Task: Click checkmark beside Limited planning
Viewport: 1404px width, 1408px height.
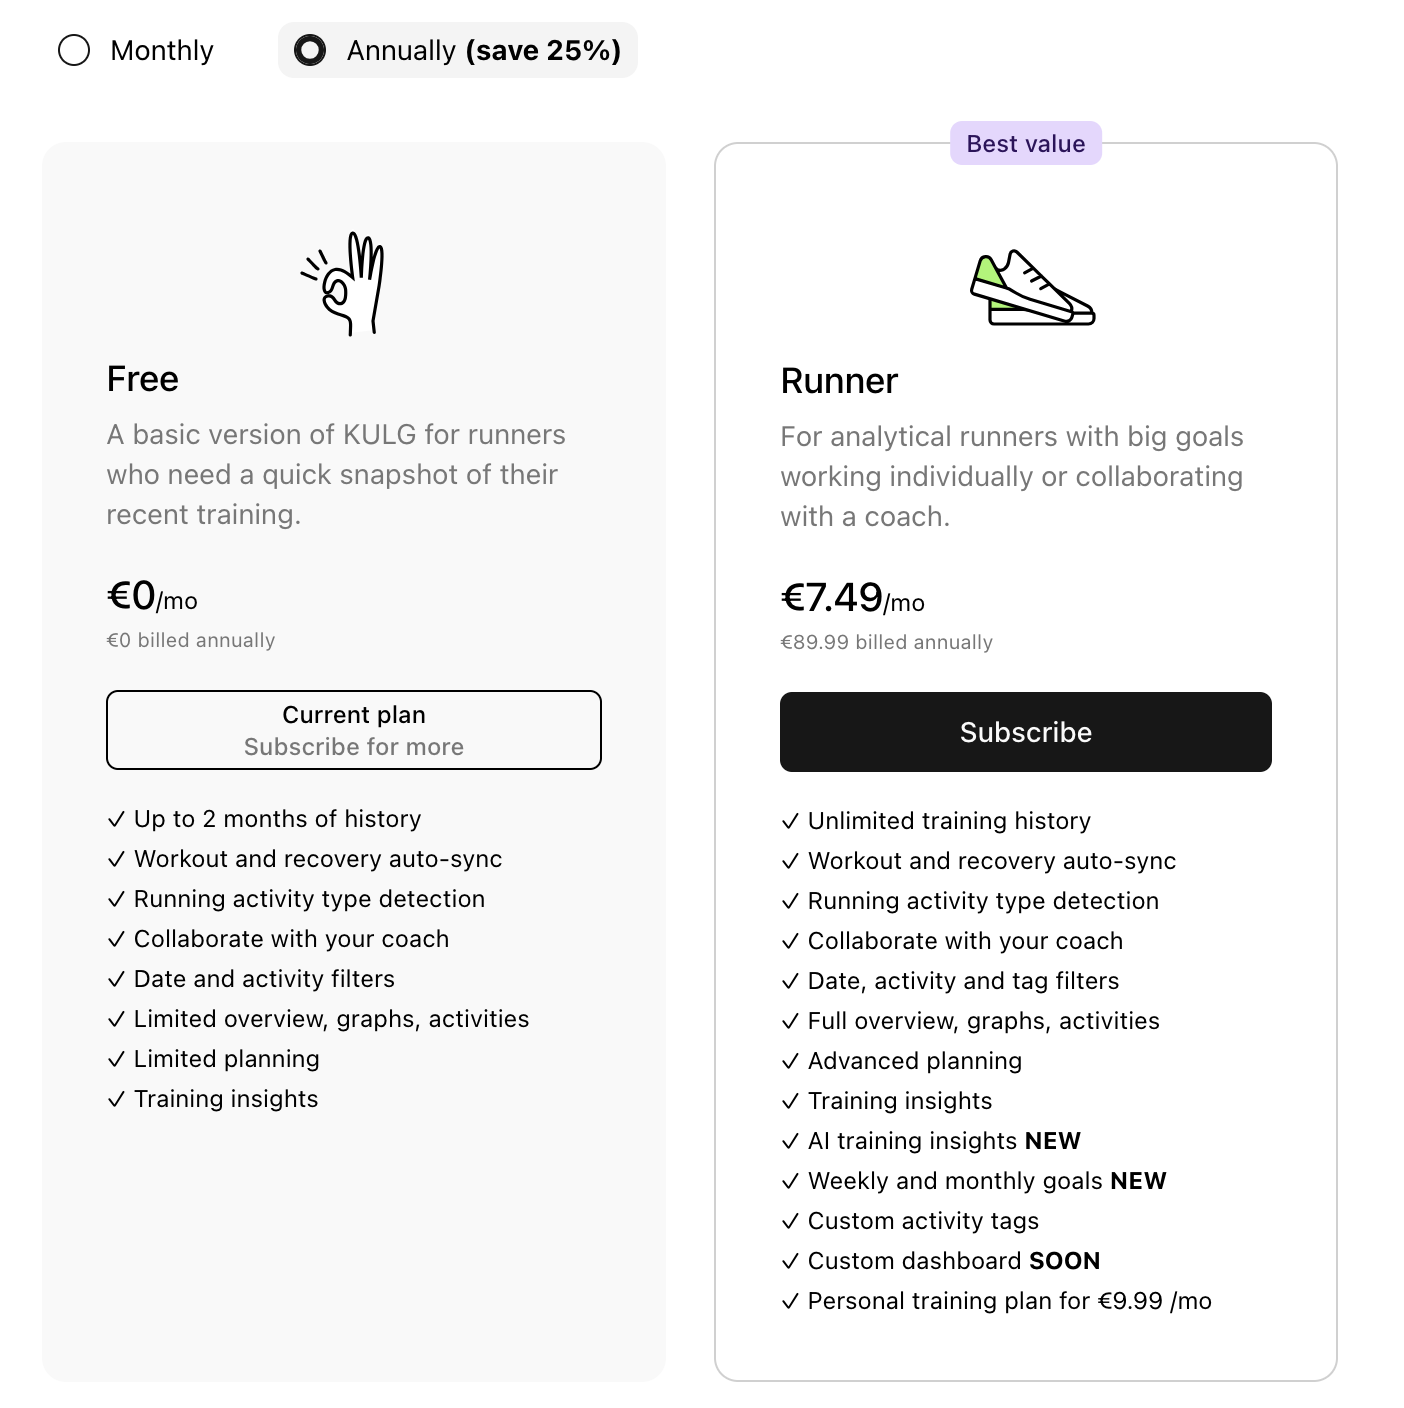Action: tap(116, 1059)
